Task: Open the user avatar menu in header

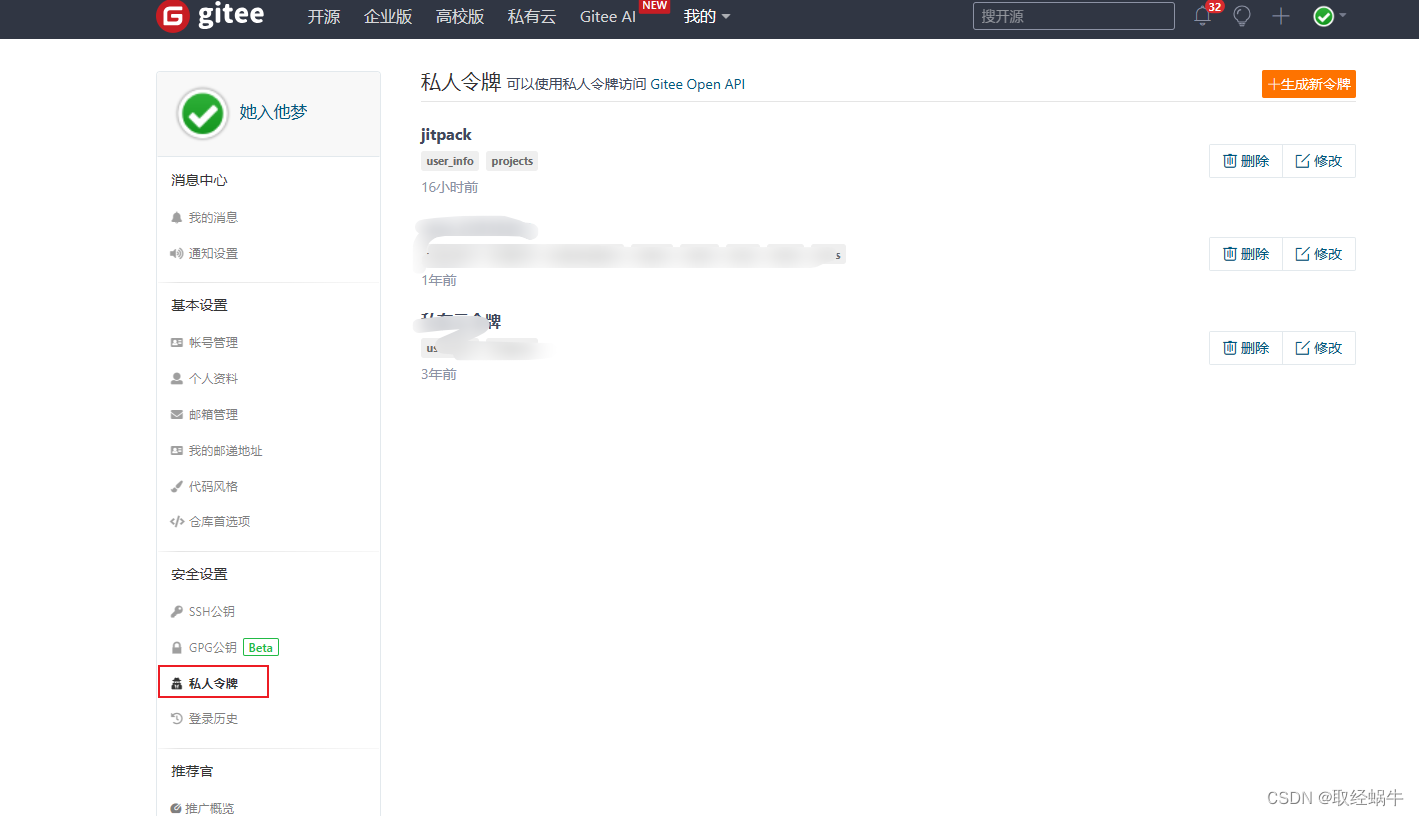Action: (1329, 16)
